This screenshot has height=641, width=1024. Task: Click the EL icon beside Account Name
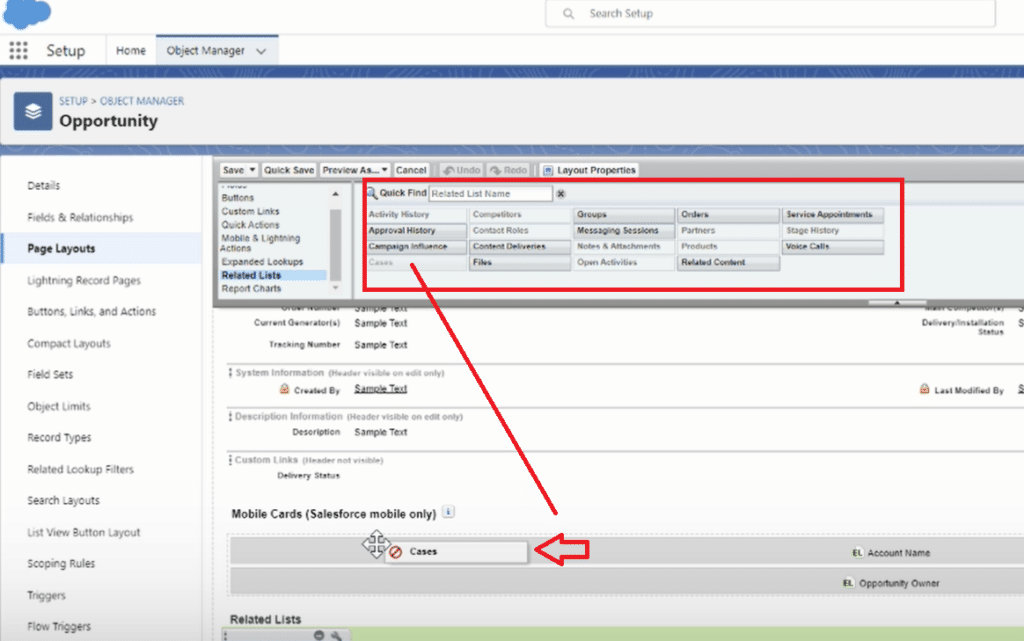point(857,553)
